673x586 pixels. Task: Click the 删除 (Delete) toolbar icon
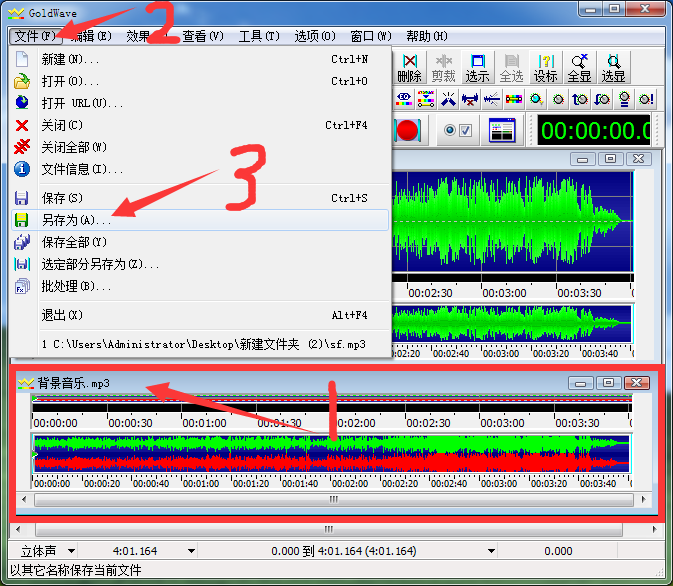point(409,67)
